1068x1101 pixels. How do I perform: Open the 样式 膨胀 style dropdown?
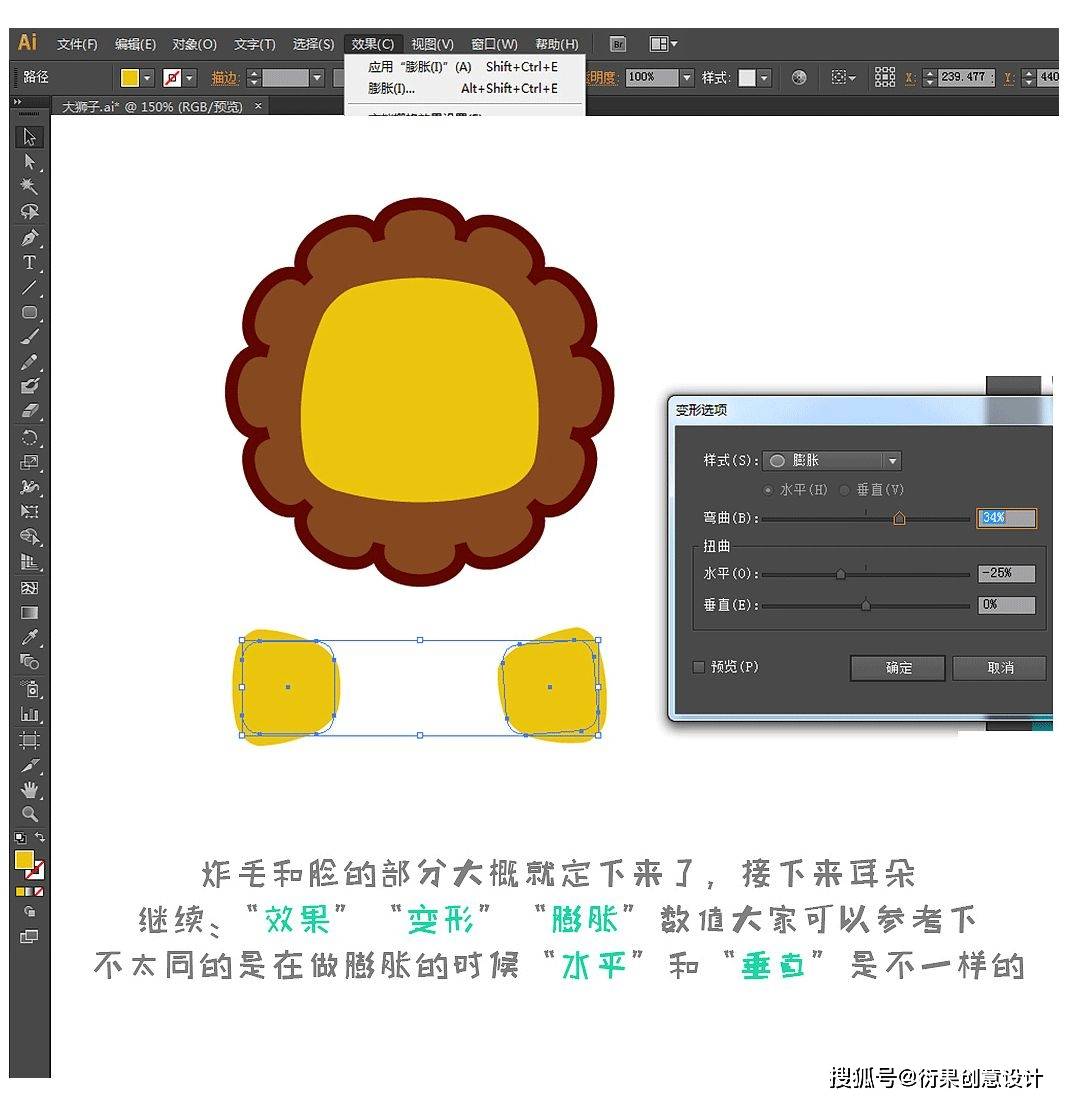(x=892, y=461)
